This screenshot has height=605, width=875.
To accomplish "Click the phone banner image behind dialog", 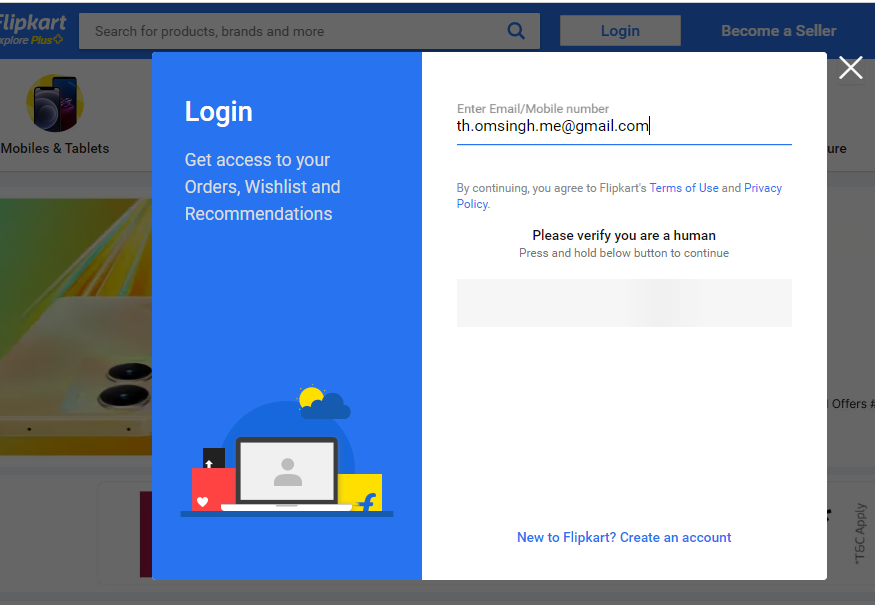I will [76, 327].
